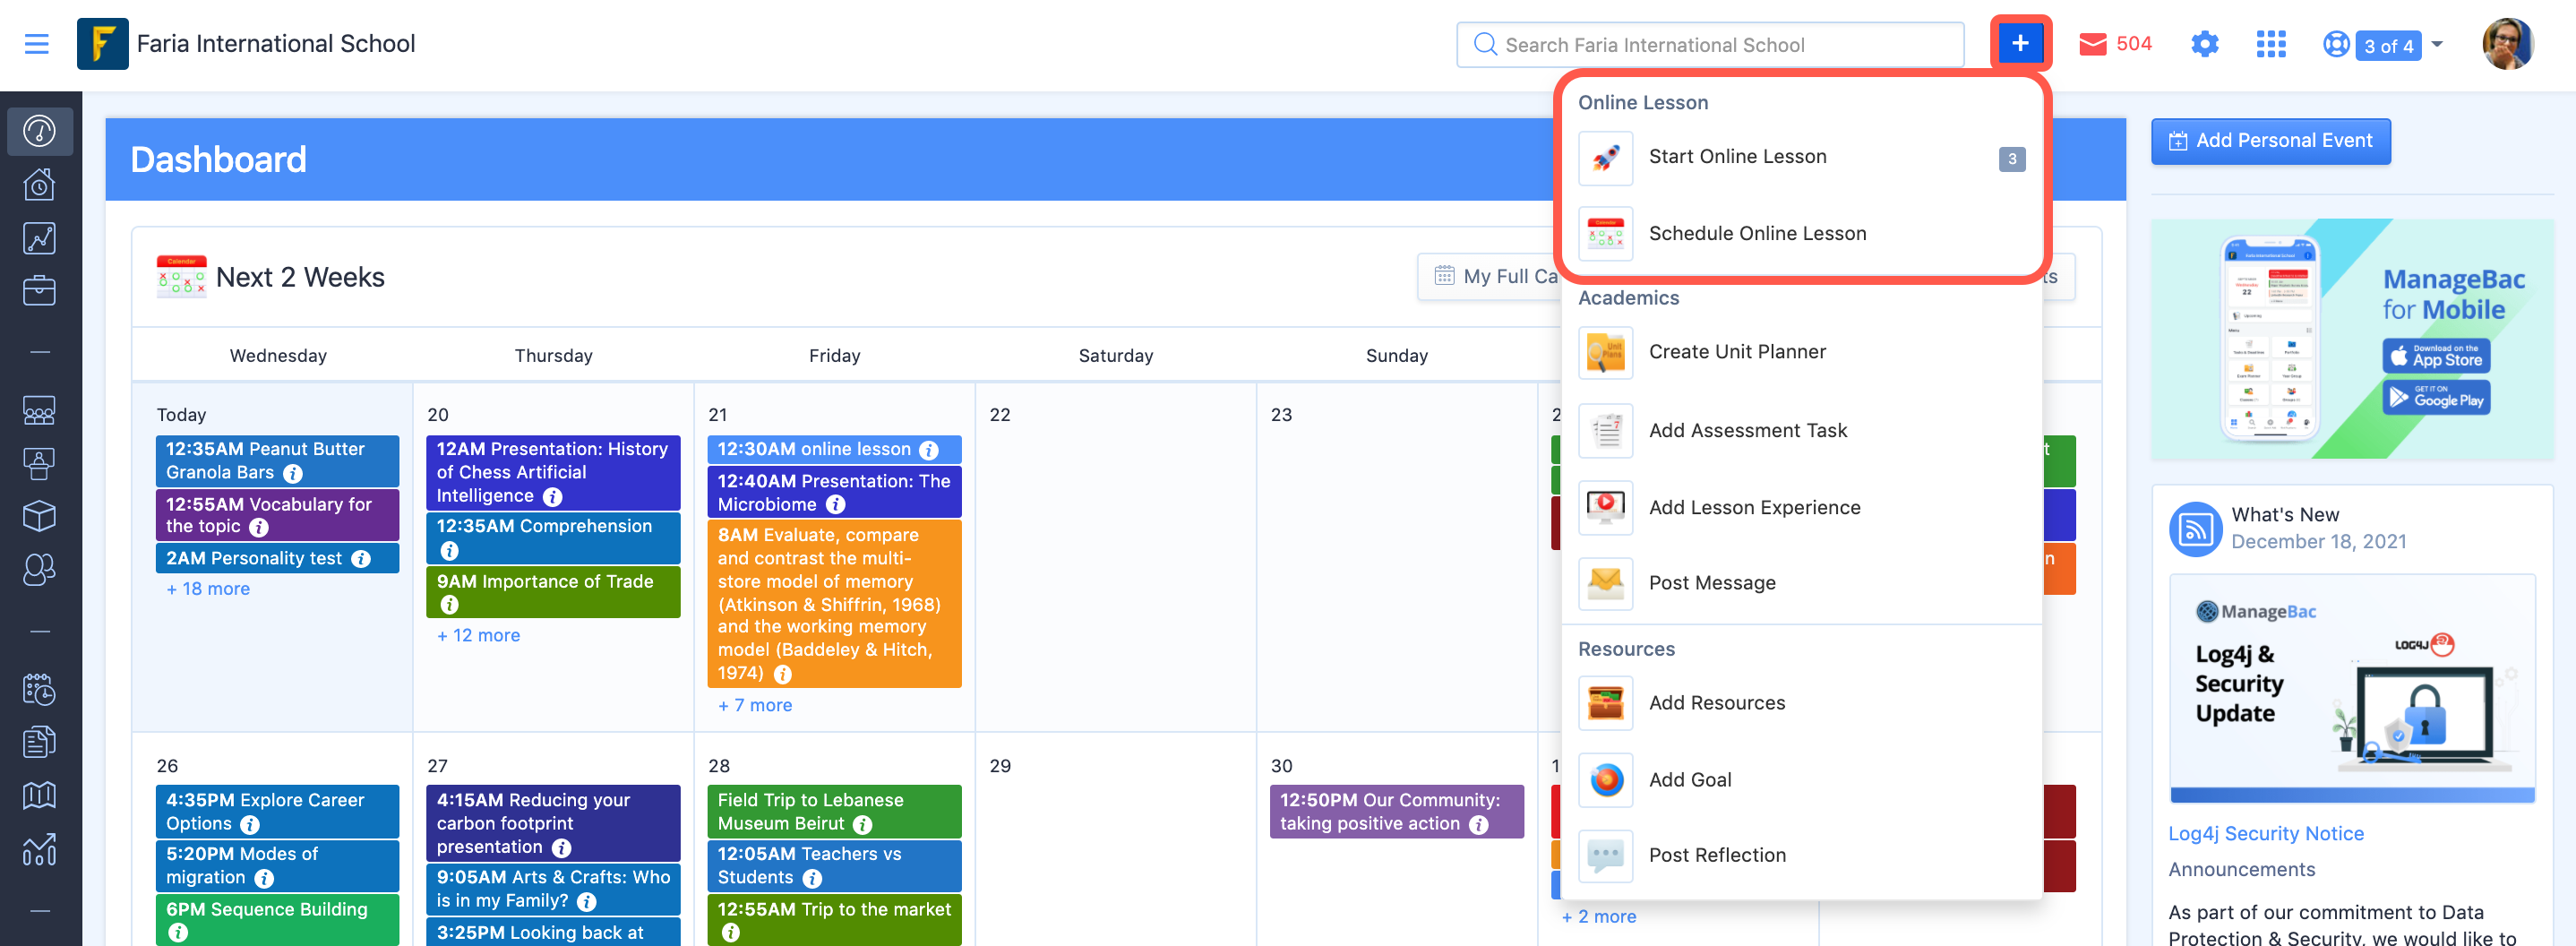Expand the '+ 2 more' events link

pyautogui.click(x=1599, y=917)
